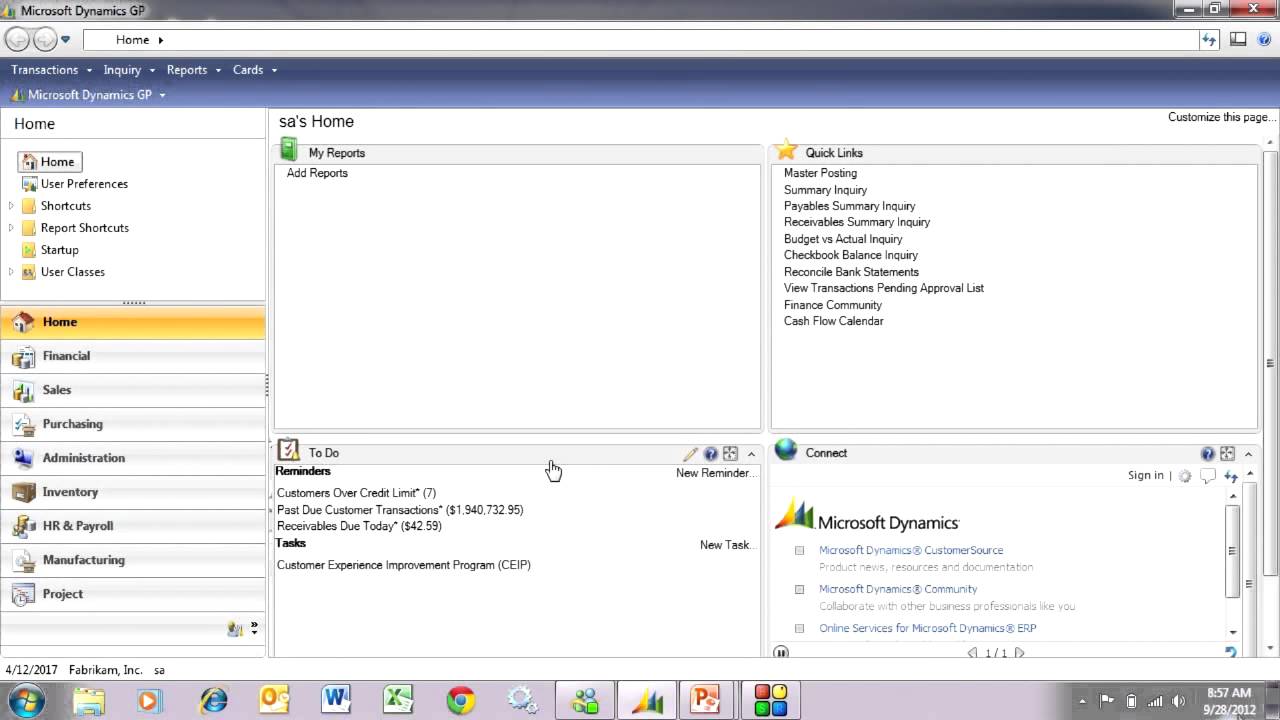This screenshot has width=1280, height=720.
Task: Open the Master Posting quick link
Action: pos(820,173)
